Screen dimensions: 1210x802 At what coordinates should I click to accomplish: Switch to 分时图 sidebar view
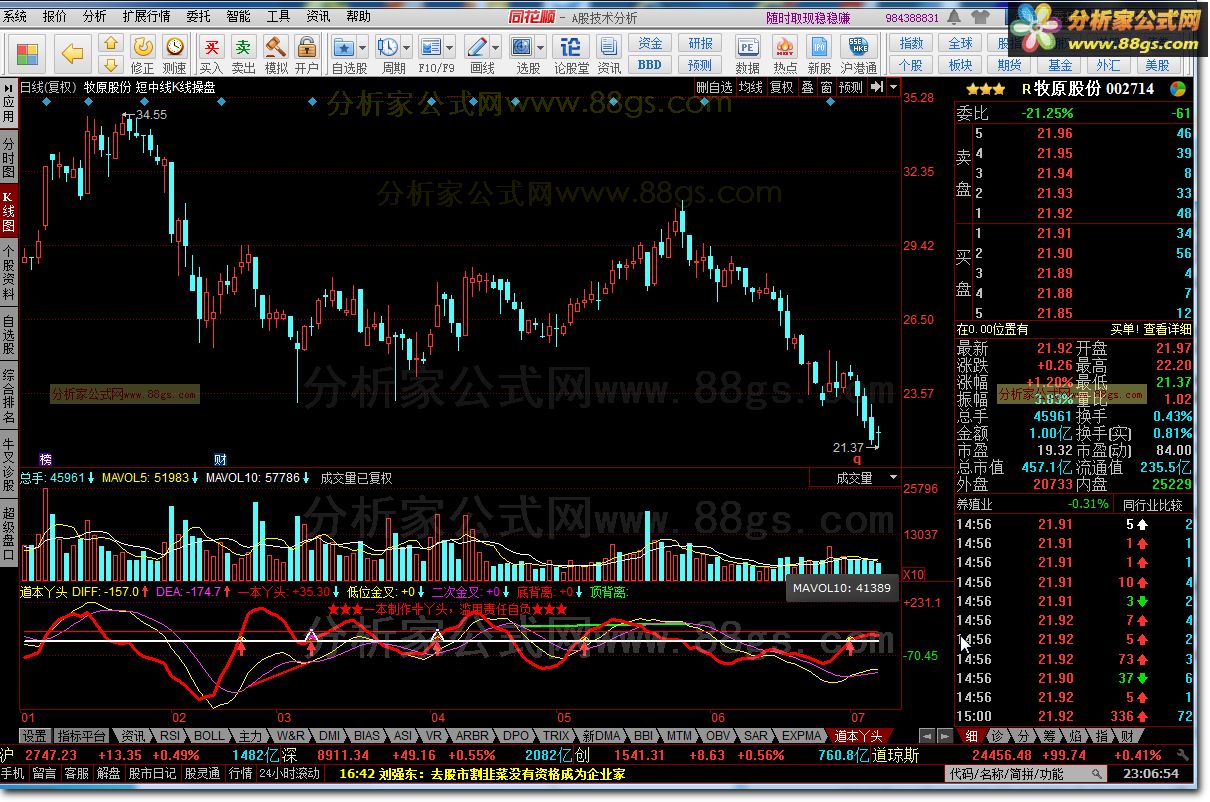(8, 157)
